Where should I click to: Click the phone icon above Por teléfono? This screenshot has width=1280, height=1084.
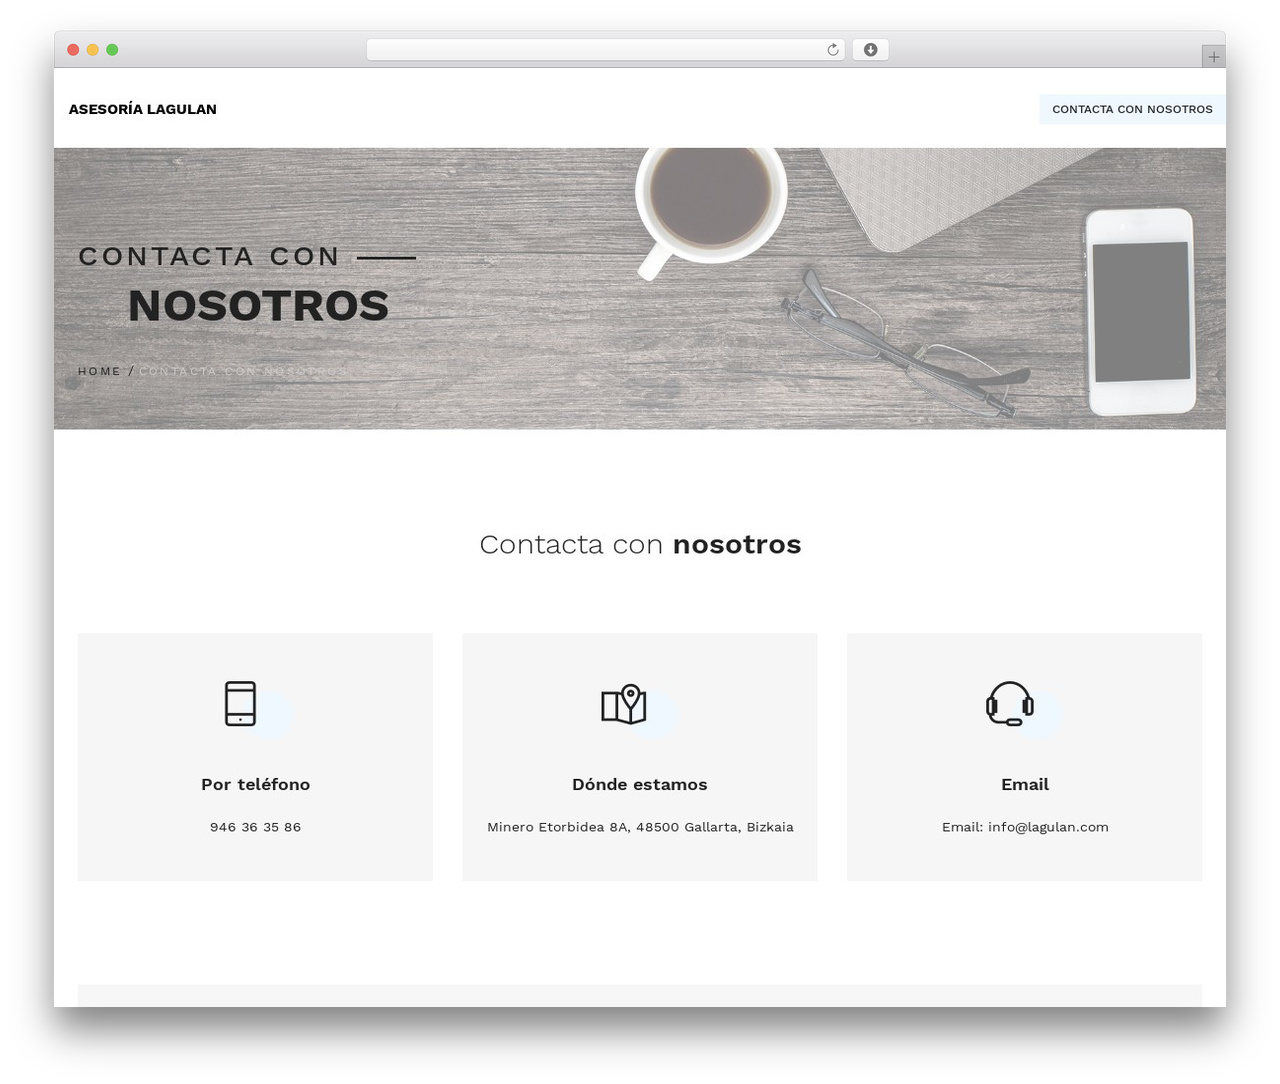pyautogui.click(x=240, y=704)
